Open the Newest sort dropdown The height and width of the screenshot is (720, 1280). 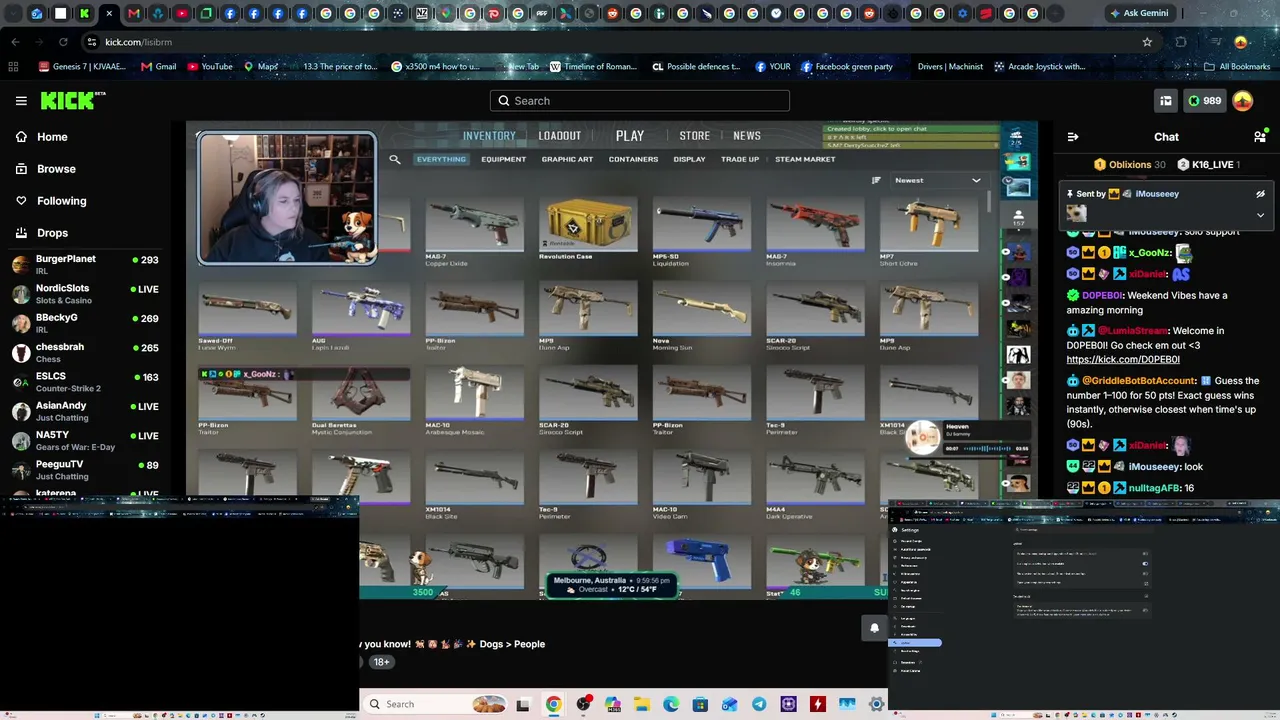coord(938,180)
